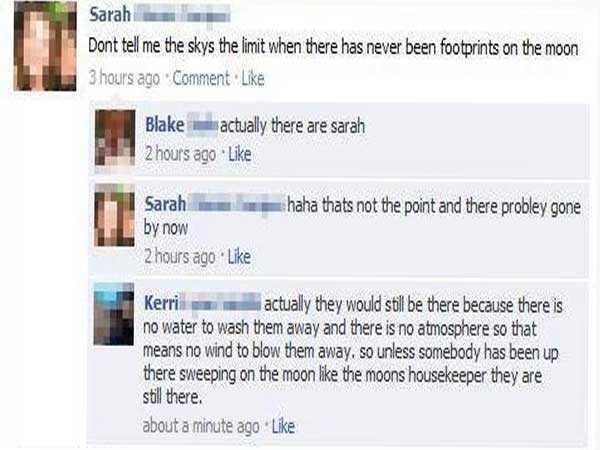
Task: Like Blake's comment
Action: click(x=240, y=154)
